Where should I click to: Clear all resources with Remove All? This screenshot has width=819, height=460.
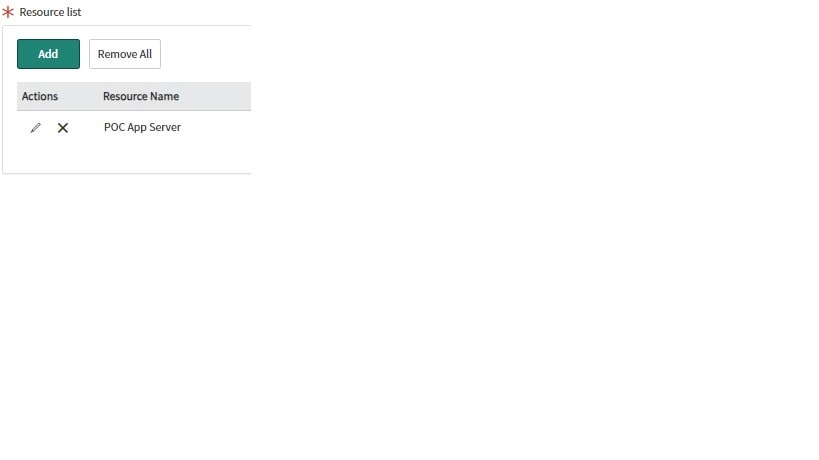point(125,54)
